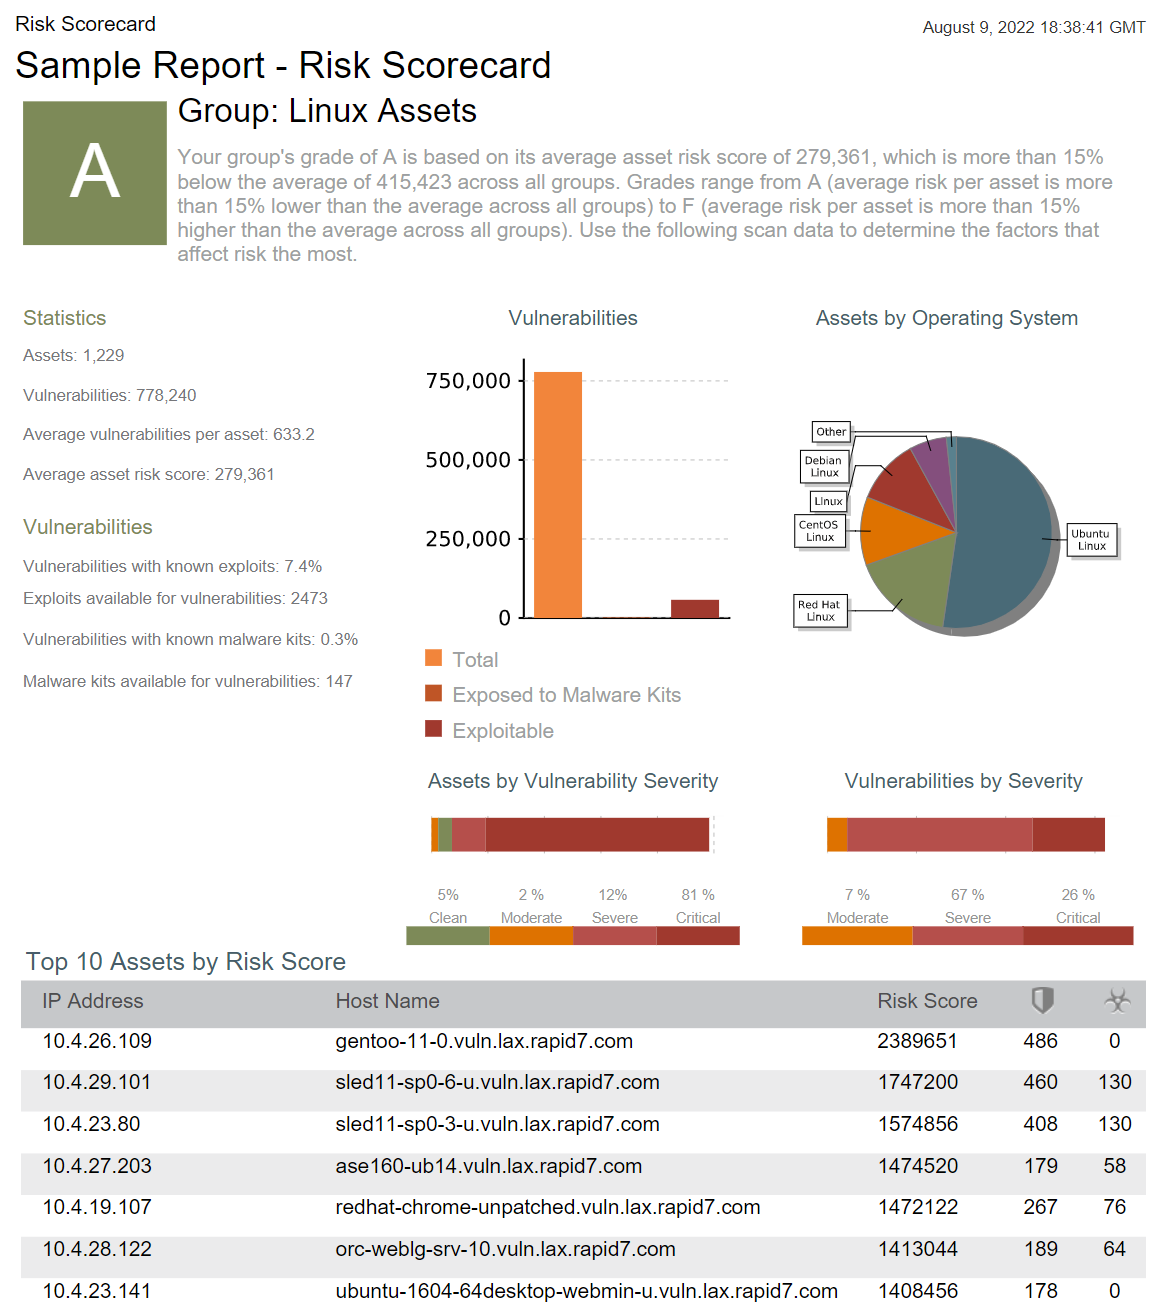Click the shield vulnerabilities column icon
The width and height of the screenshot is (1168, 1314).
coord(1042,1000)
